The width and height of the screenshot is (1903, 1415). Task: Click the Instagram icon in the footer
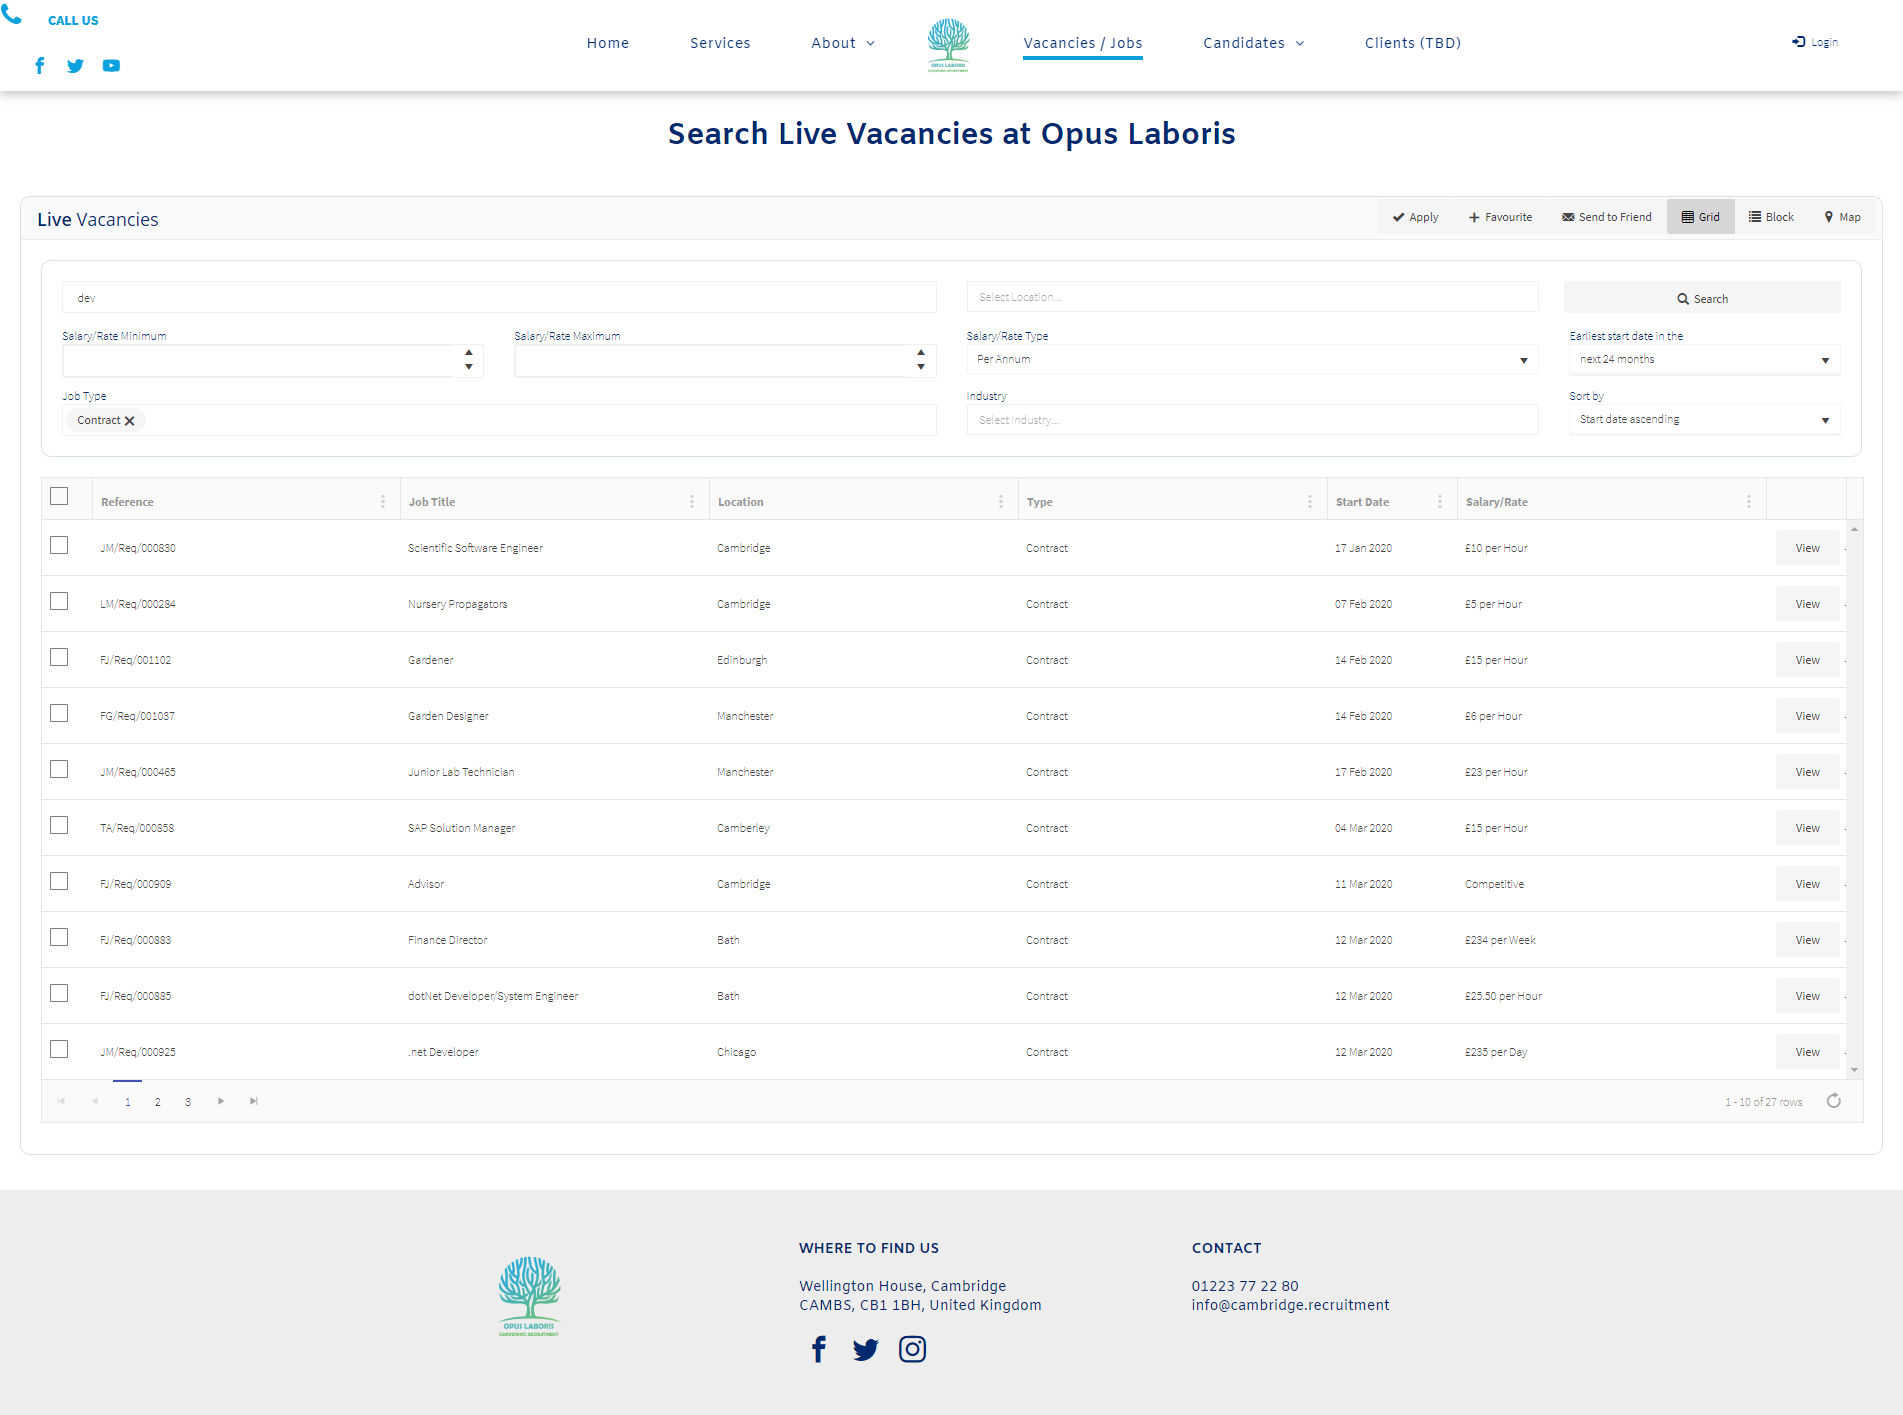(x=912, y=1349)
